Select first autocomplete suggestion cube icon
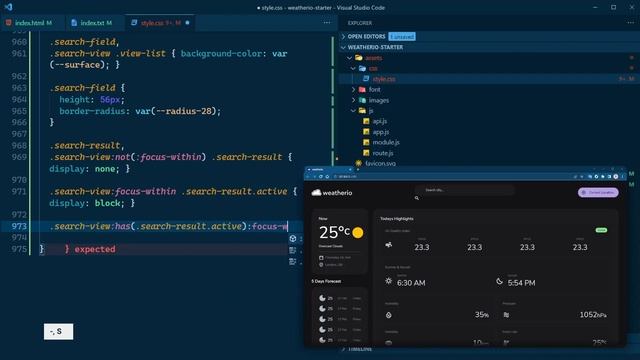 click(293, 239)
